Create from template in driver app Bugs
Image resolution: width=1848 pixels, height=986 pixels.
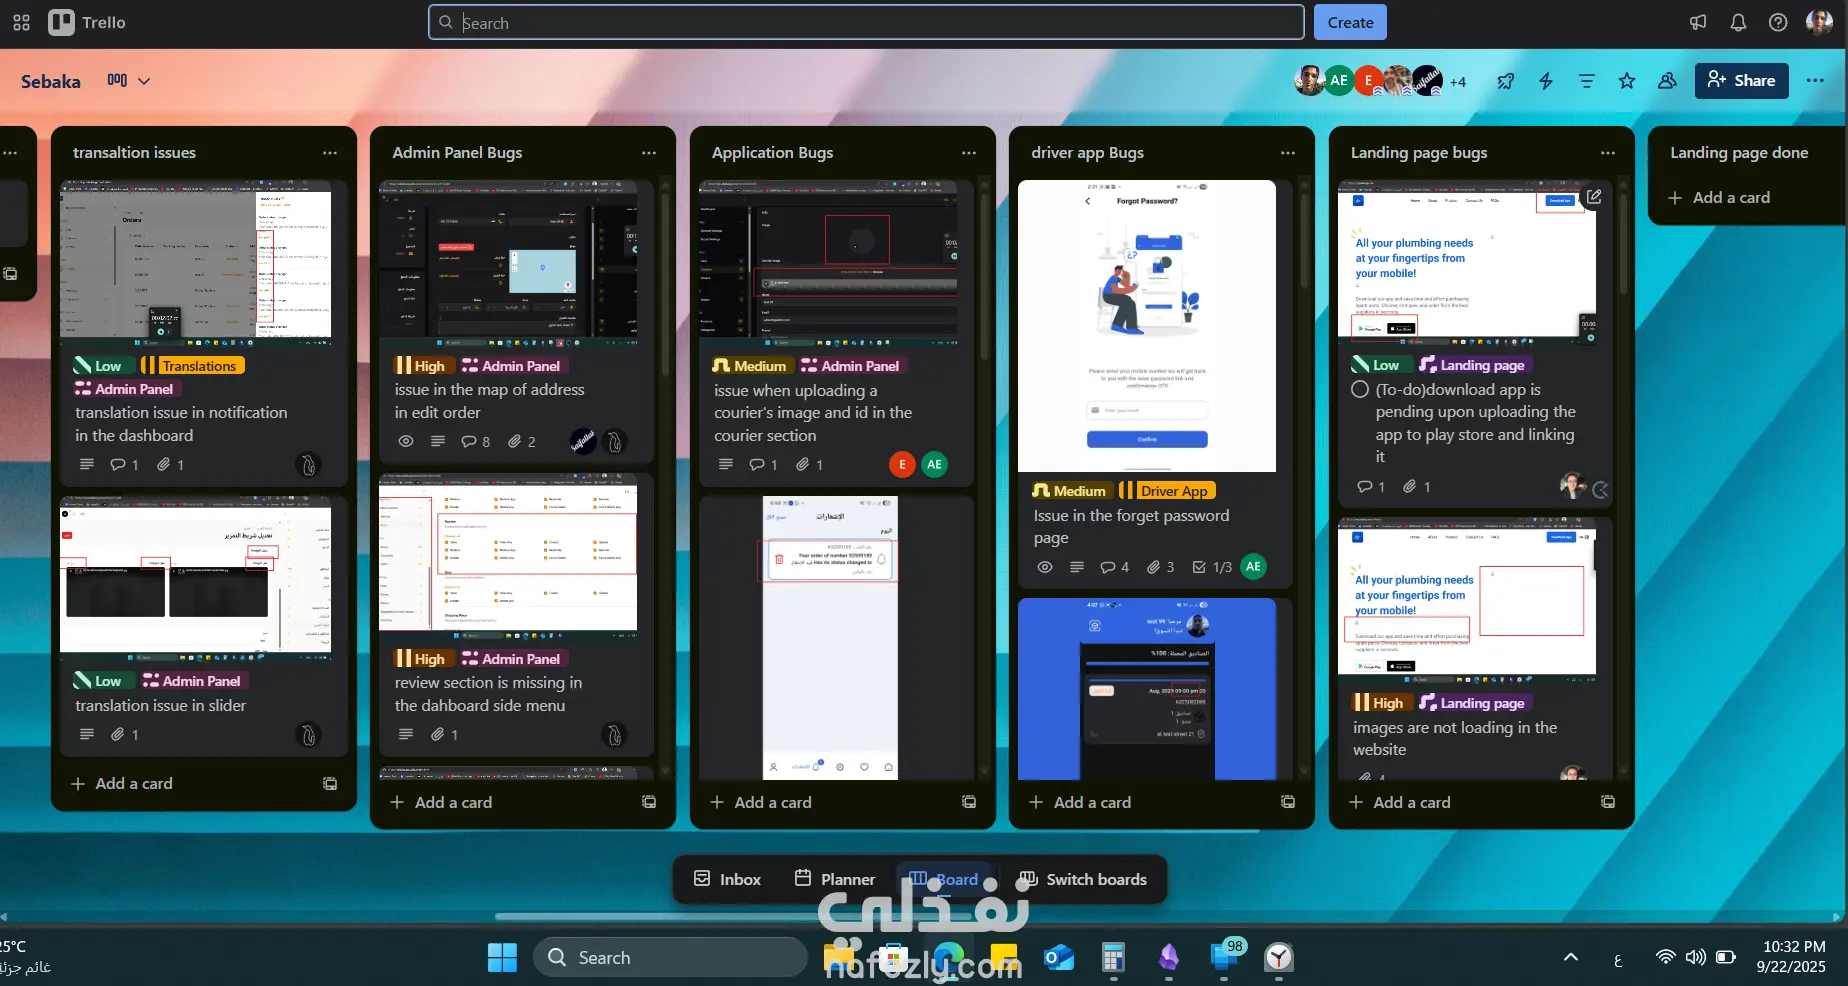[x=1288, y=802]
